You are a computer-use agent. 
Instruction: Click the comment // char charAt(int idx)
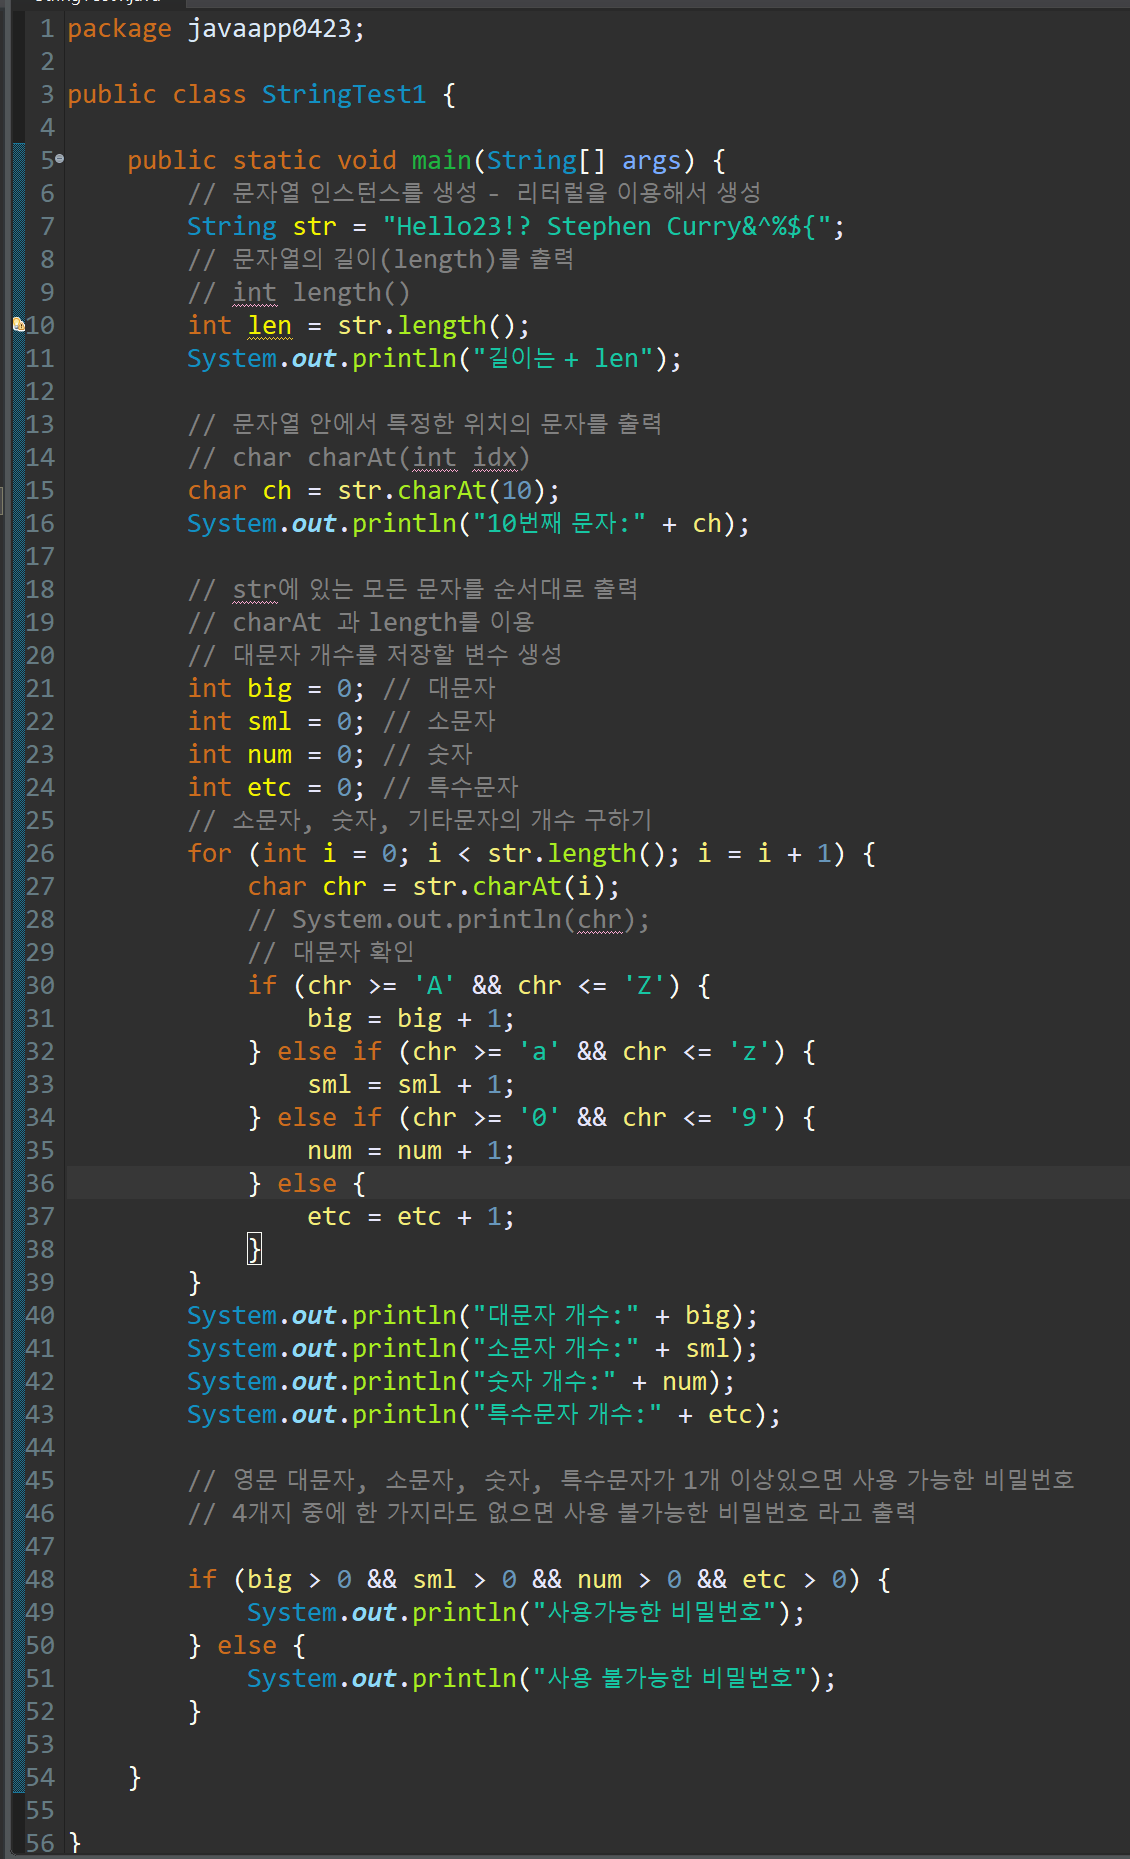pos(359,457)
